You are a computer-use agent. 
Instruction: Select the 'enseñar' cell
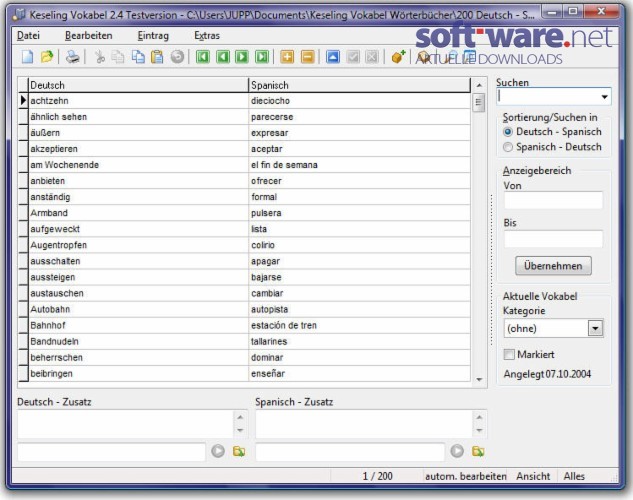360,374
